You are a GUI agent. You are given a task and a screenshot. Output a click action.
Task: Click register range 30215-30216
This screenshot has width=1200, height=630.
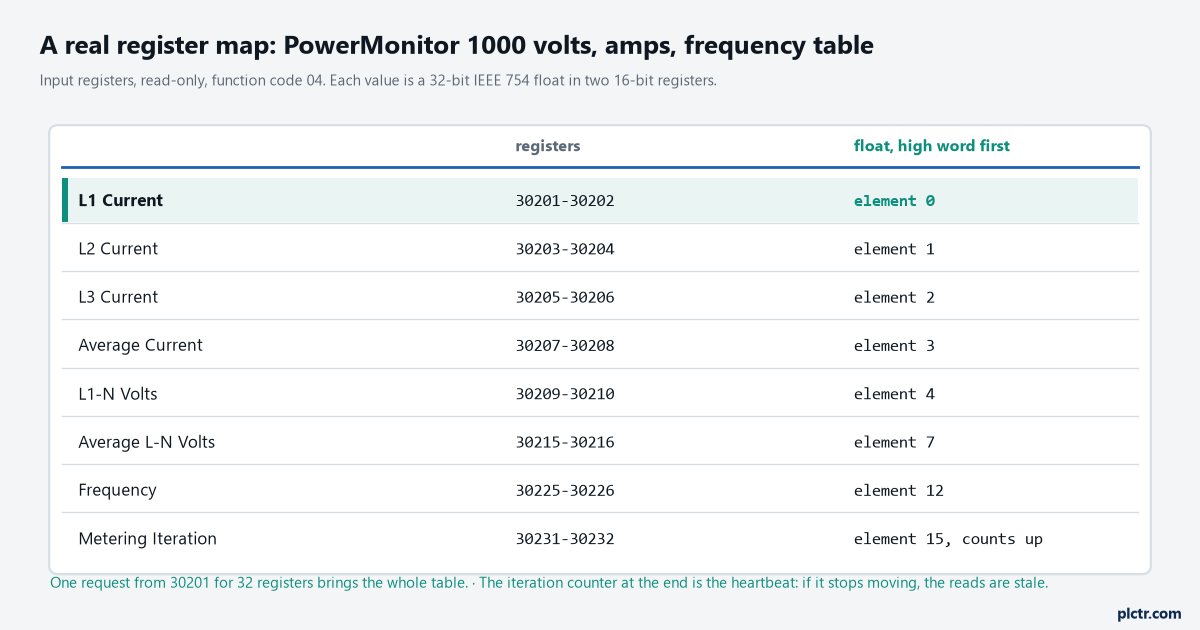click(565, 442)
